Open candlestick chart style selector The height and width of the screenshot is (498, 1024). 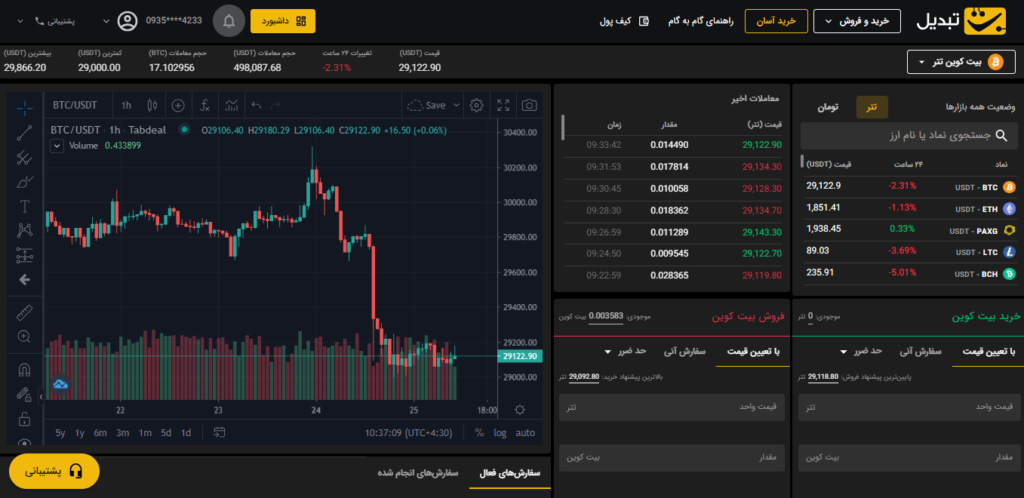(153, 105)
